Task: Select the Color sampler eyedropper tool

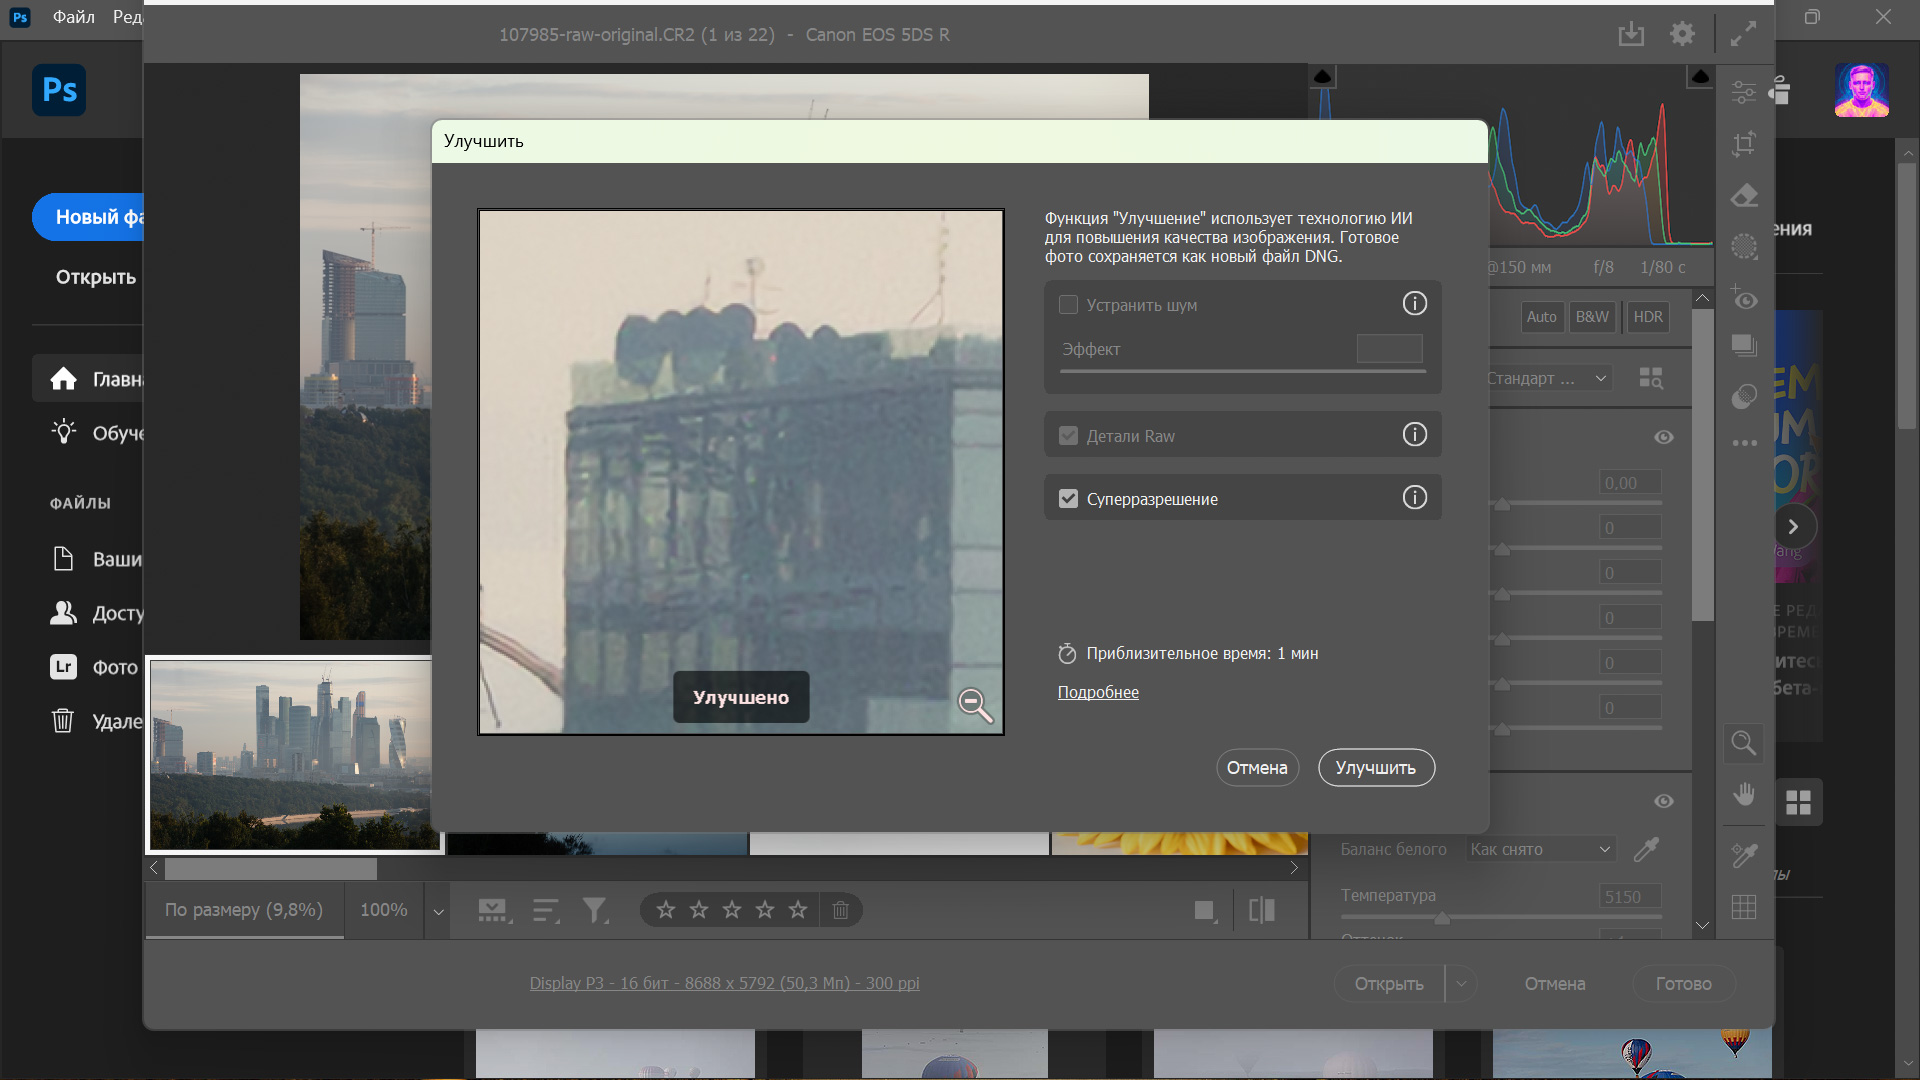Action: [x=1744, y=855]
